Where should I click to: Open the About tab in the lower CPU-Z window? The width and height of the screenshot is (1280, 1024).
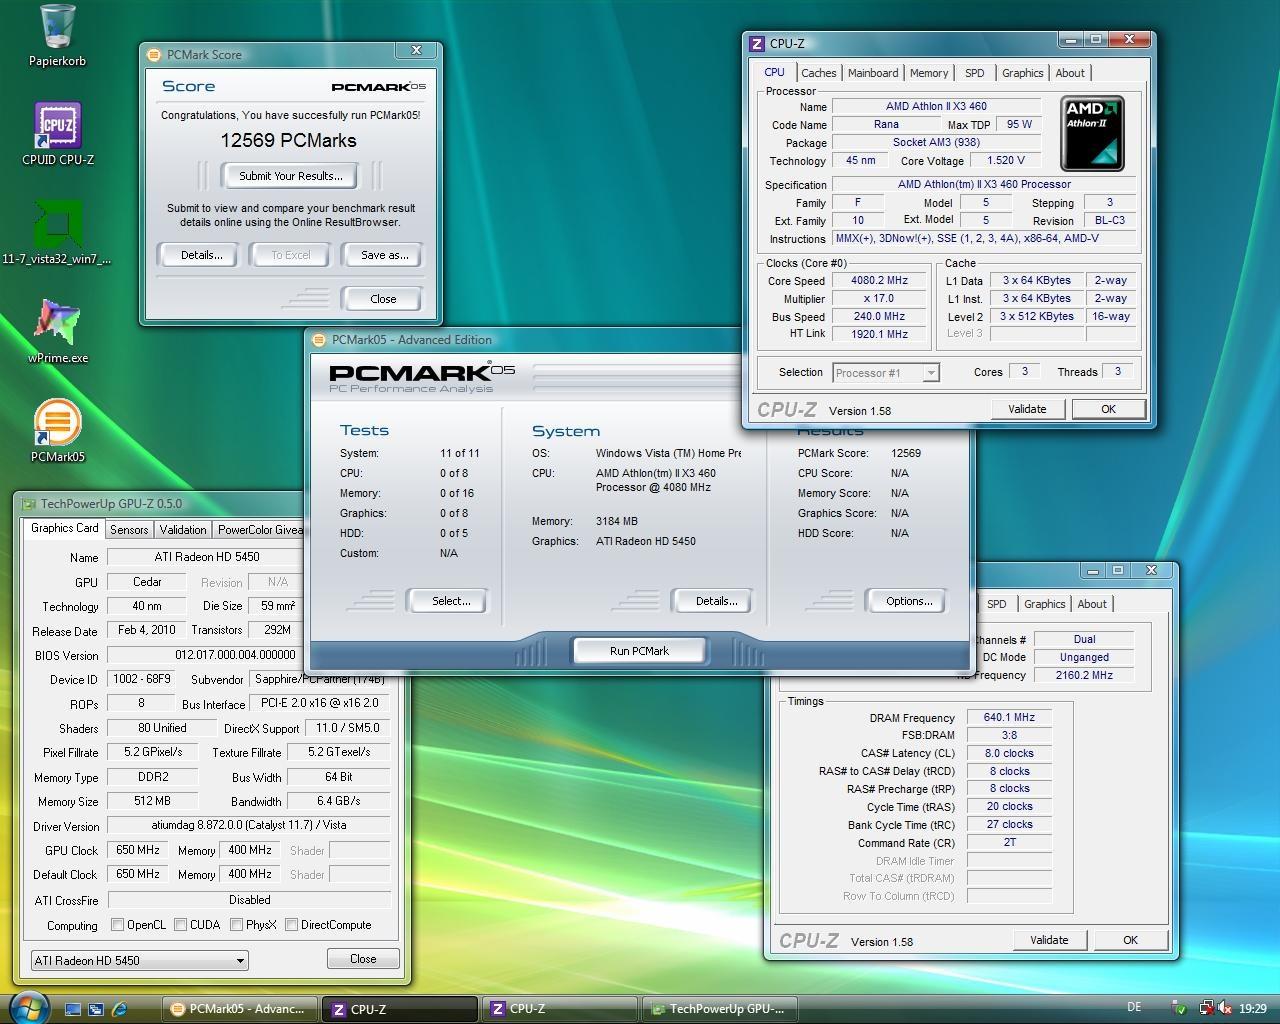click(x=1091, y=604)
